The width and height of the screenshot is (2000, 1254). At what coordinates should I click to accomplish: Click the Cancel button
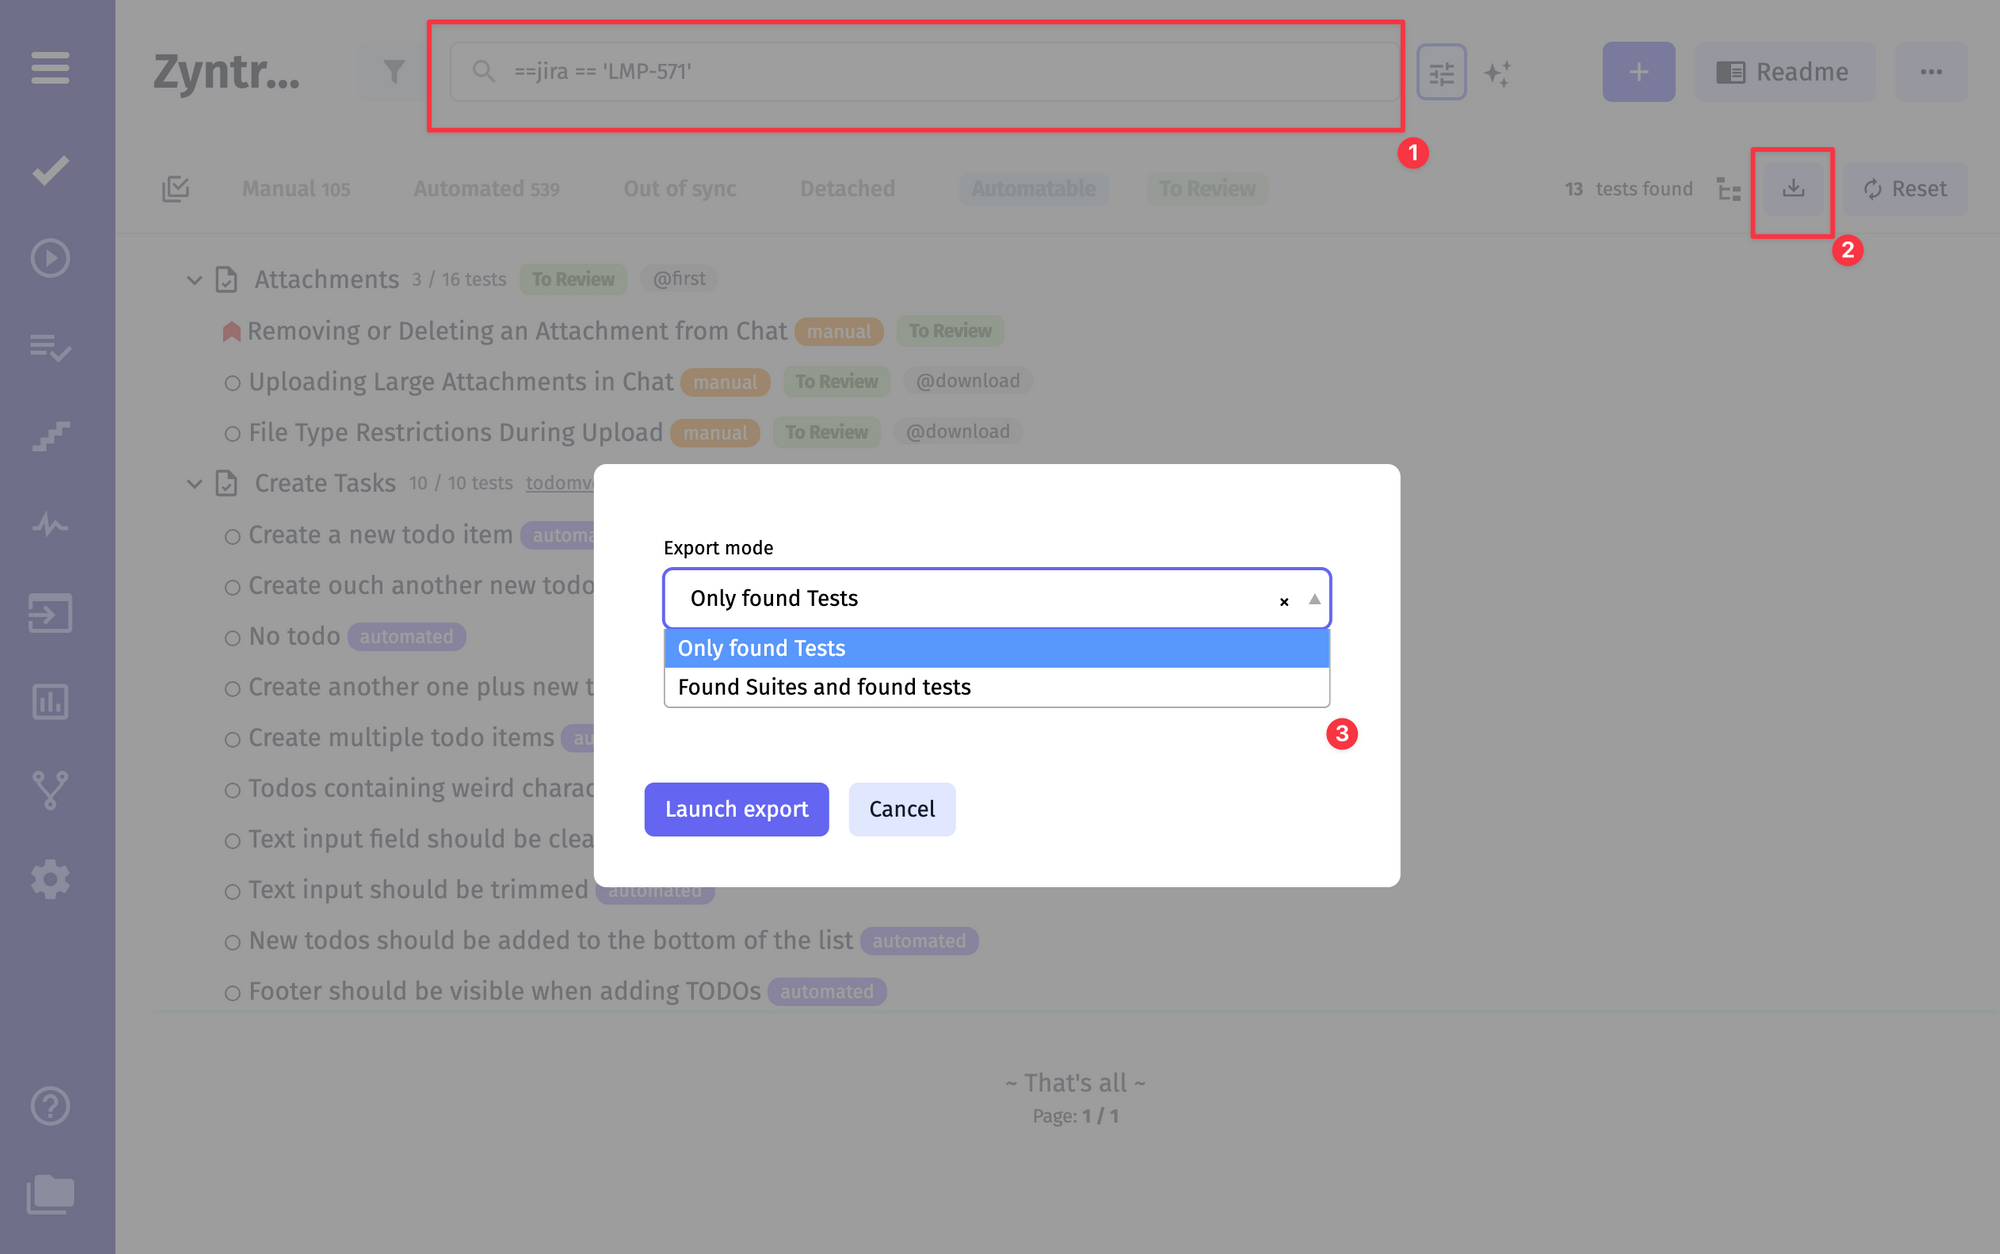[901, 808]
